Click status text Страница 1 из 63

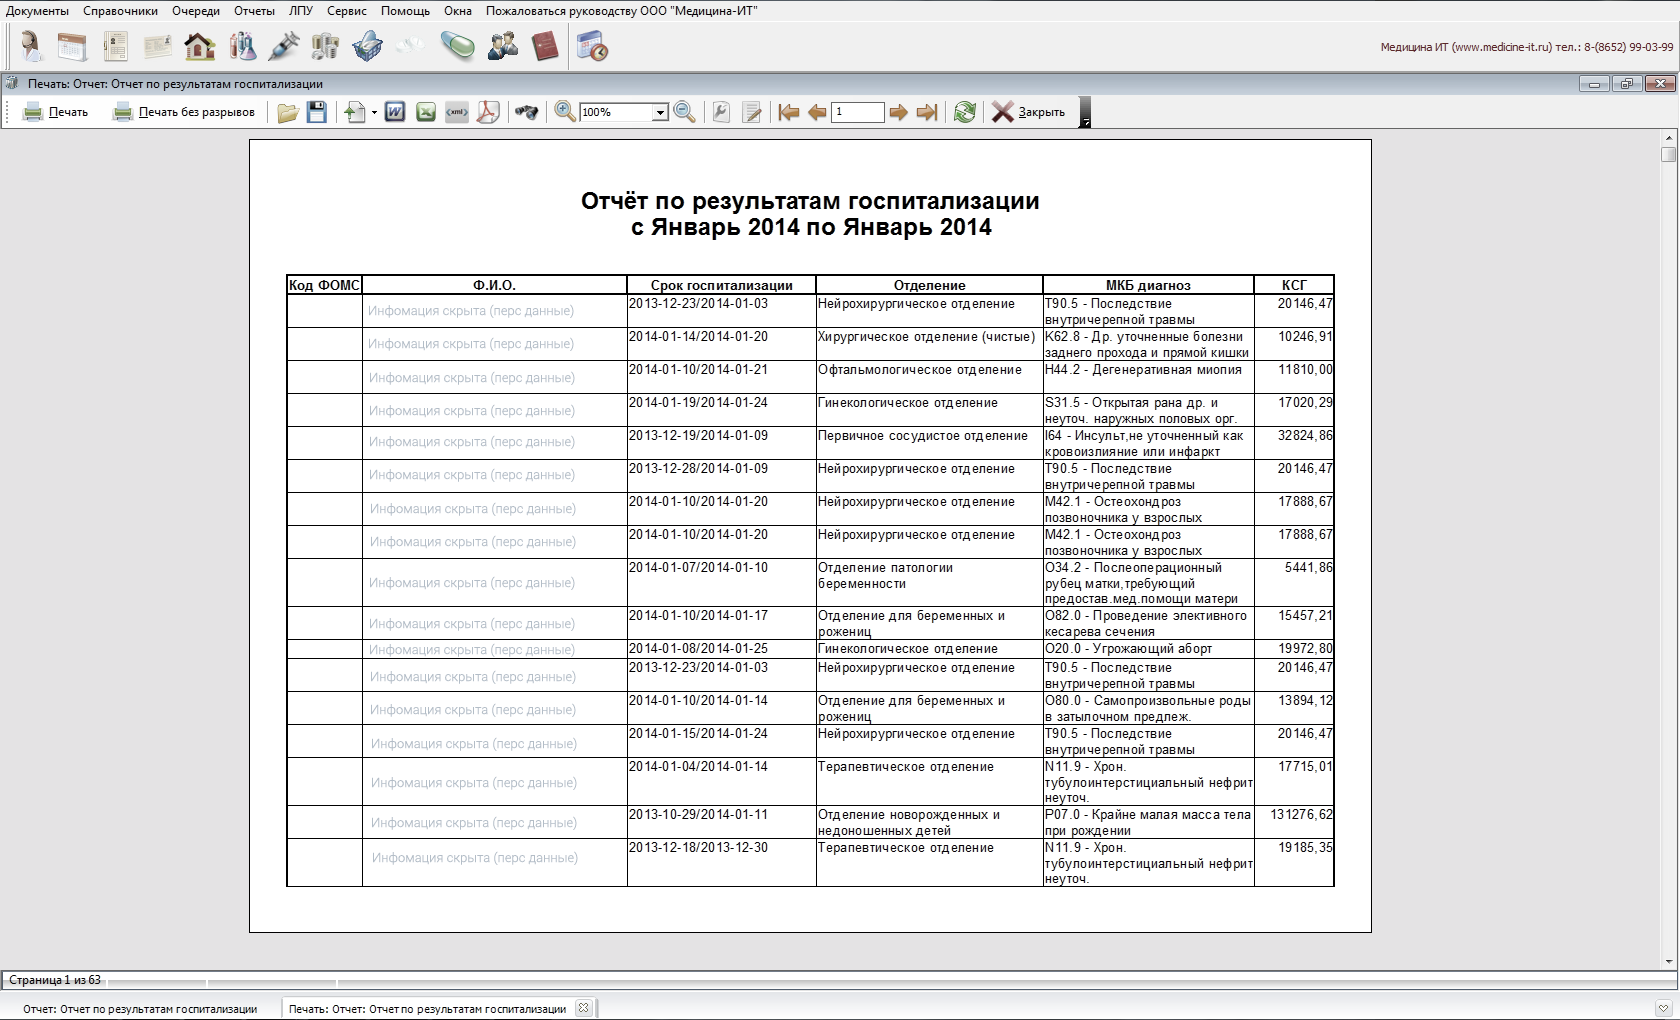point(55,980)
